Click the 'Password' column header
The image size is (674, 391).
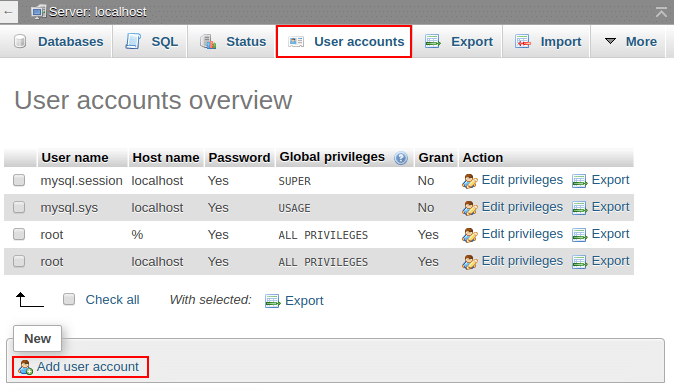(239, 158)
